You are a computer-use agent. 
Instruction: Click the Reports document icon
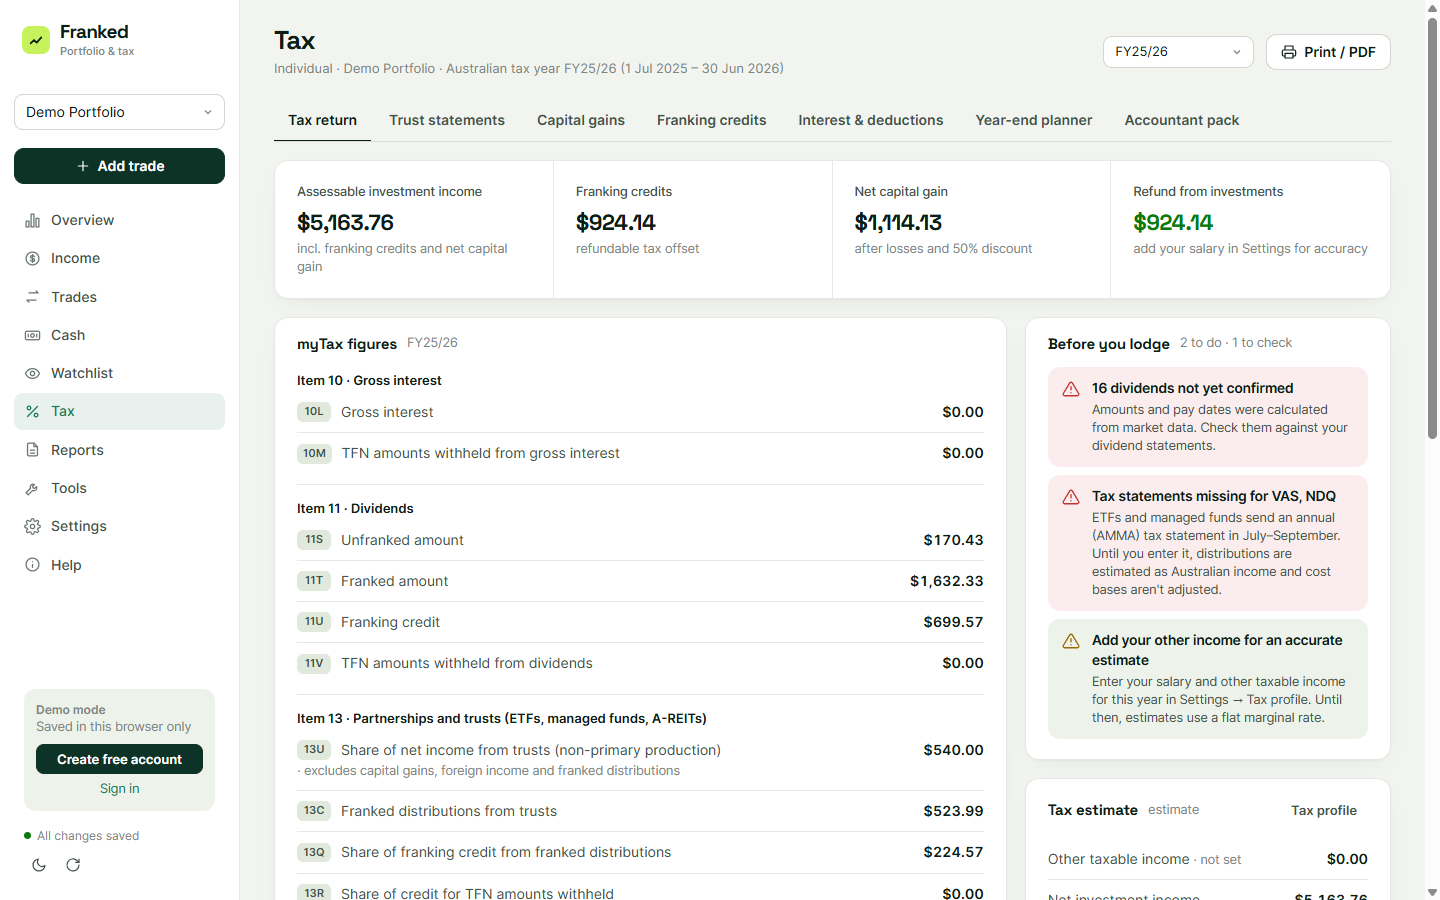[x=33, y=451]
